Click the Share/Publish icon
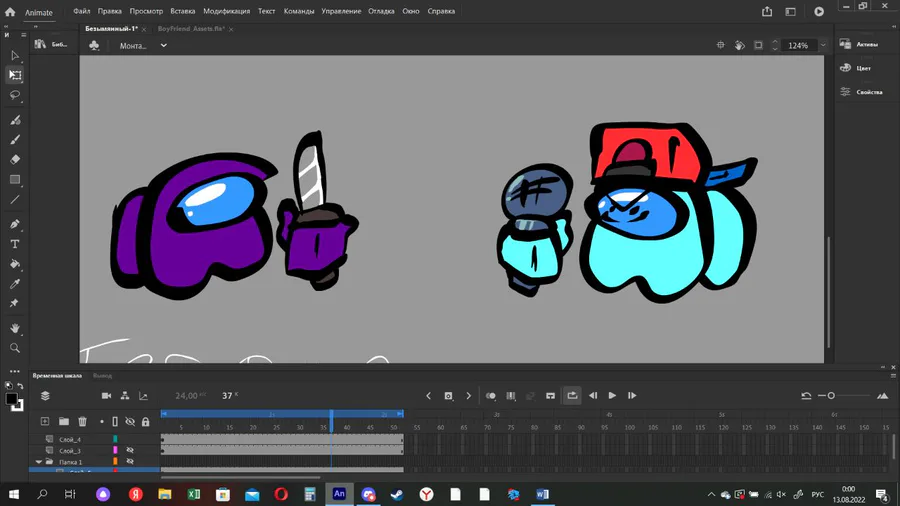This screenshot has width=900, height=506. (x=767, y=11)
